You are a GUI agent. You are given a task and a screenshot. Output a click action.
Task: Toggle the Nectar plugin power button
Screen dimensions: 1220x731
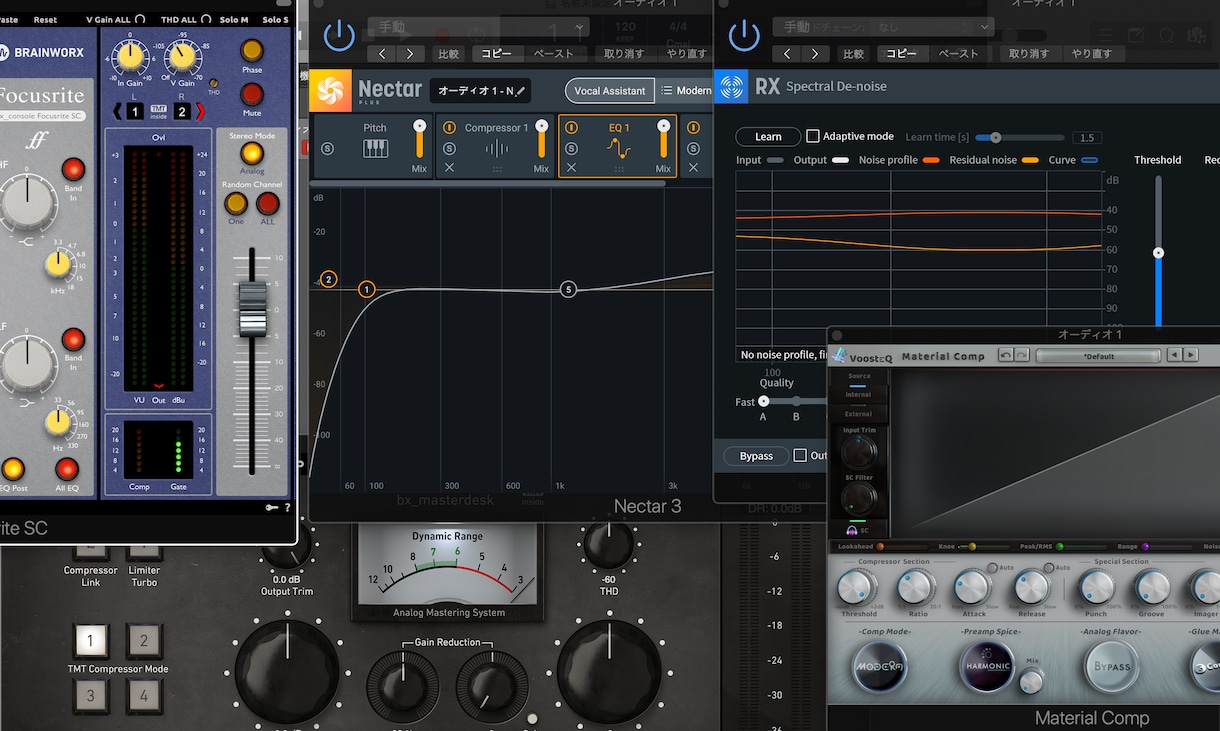339,35
